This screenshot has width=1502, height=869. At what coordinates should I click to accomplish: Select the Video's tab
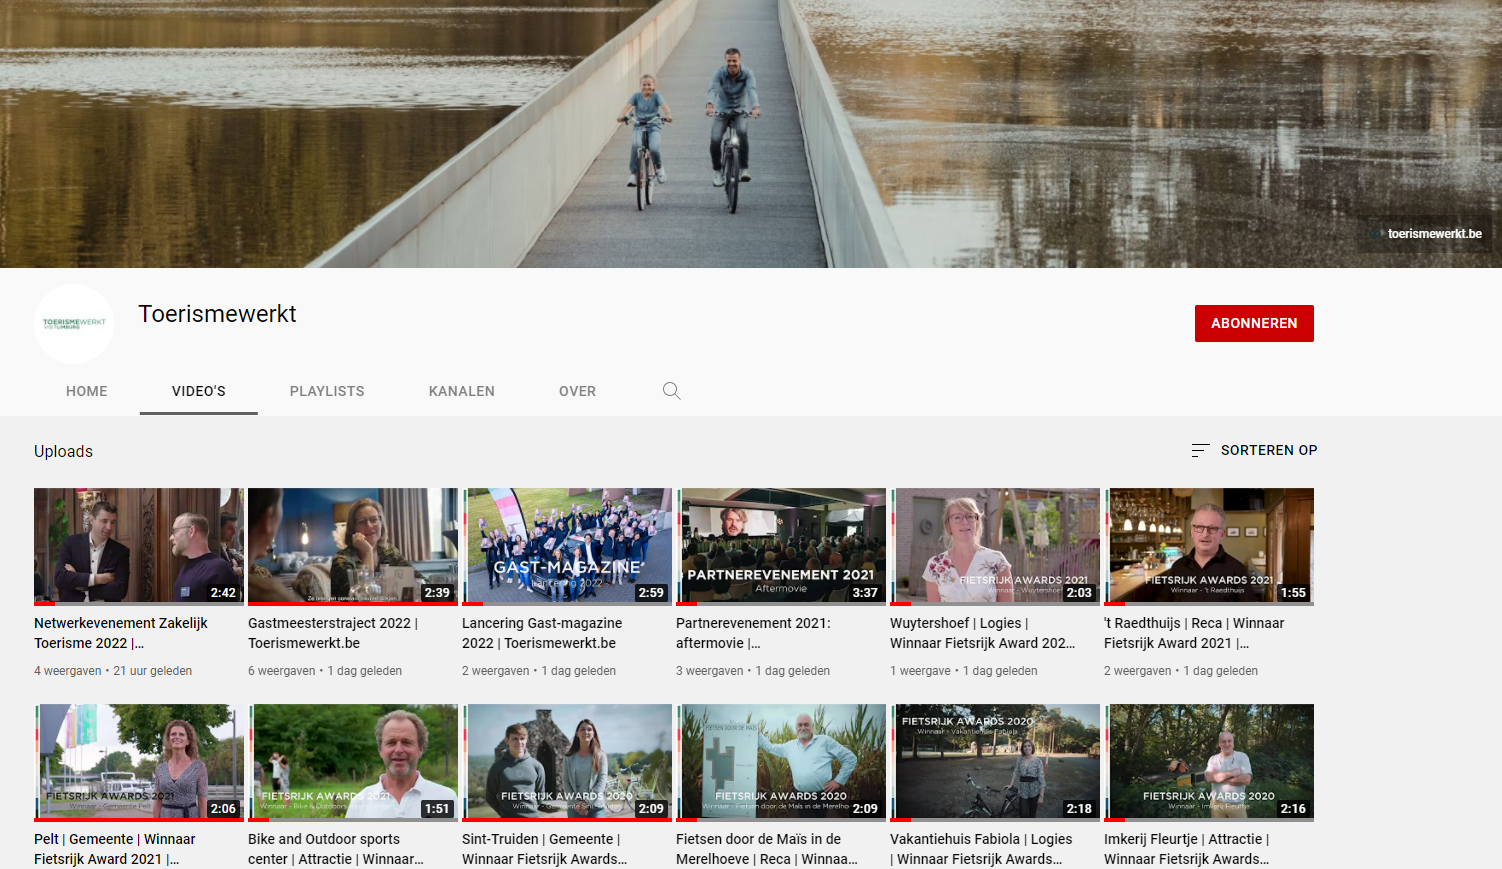click(199, 391)
